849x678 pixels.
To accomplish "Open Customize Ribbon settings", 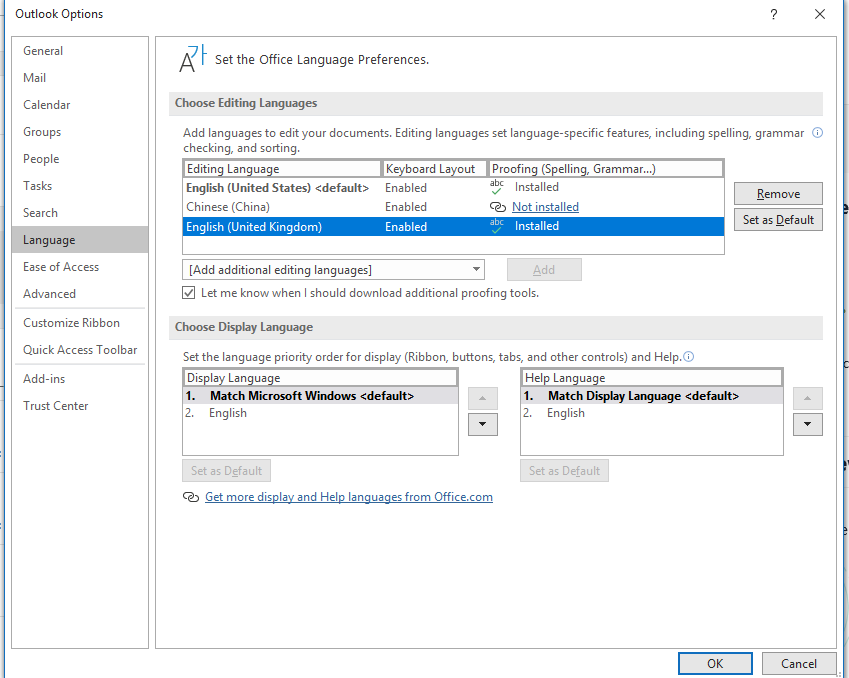I will click(x=80, y=323).
